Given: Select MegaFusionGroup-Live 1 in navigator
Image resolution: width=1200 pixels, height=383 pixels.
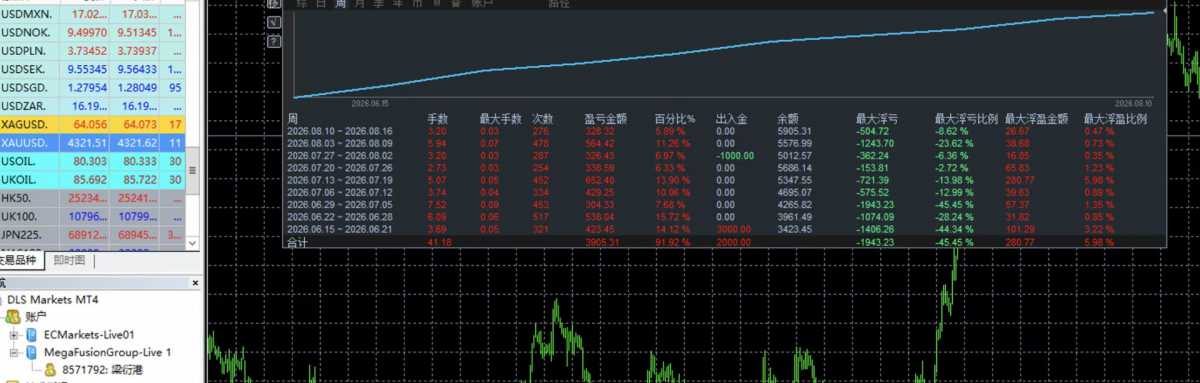Looking at the screenshot, I should pos(107,352).
